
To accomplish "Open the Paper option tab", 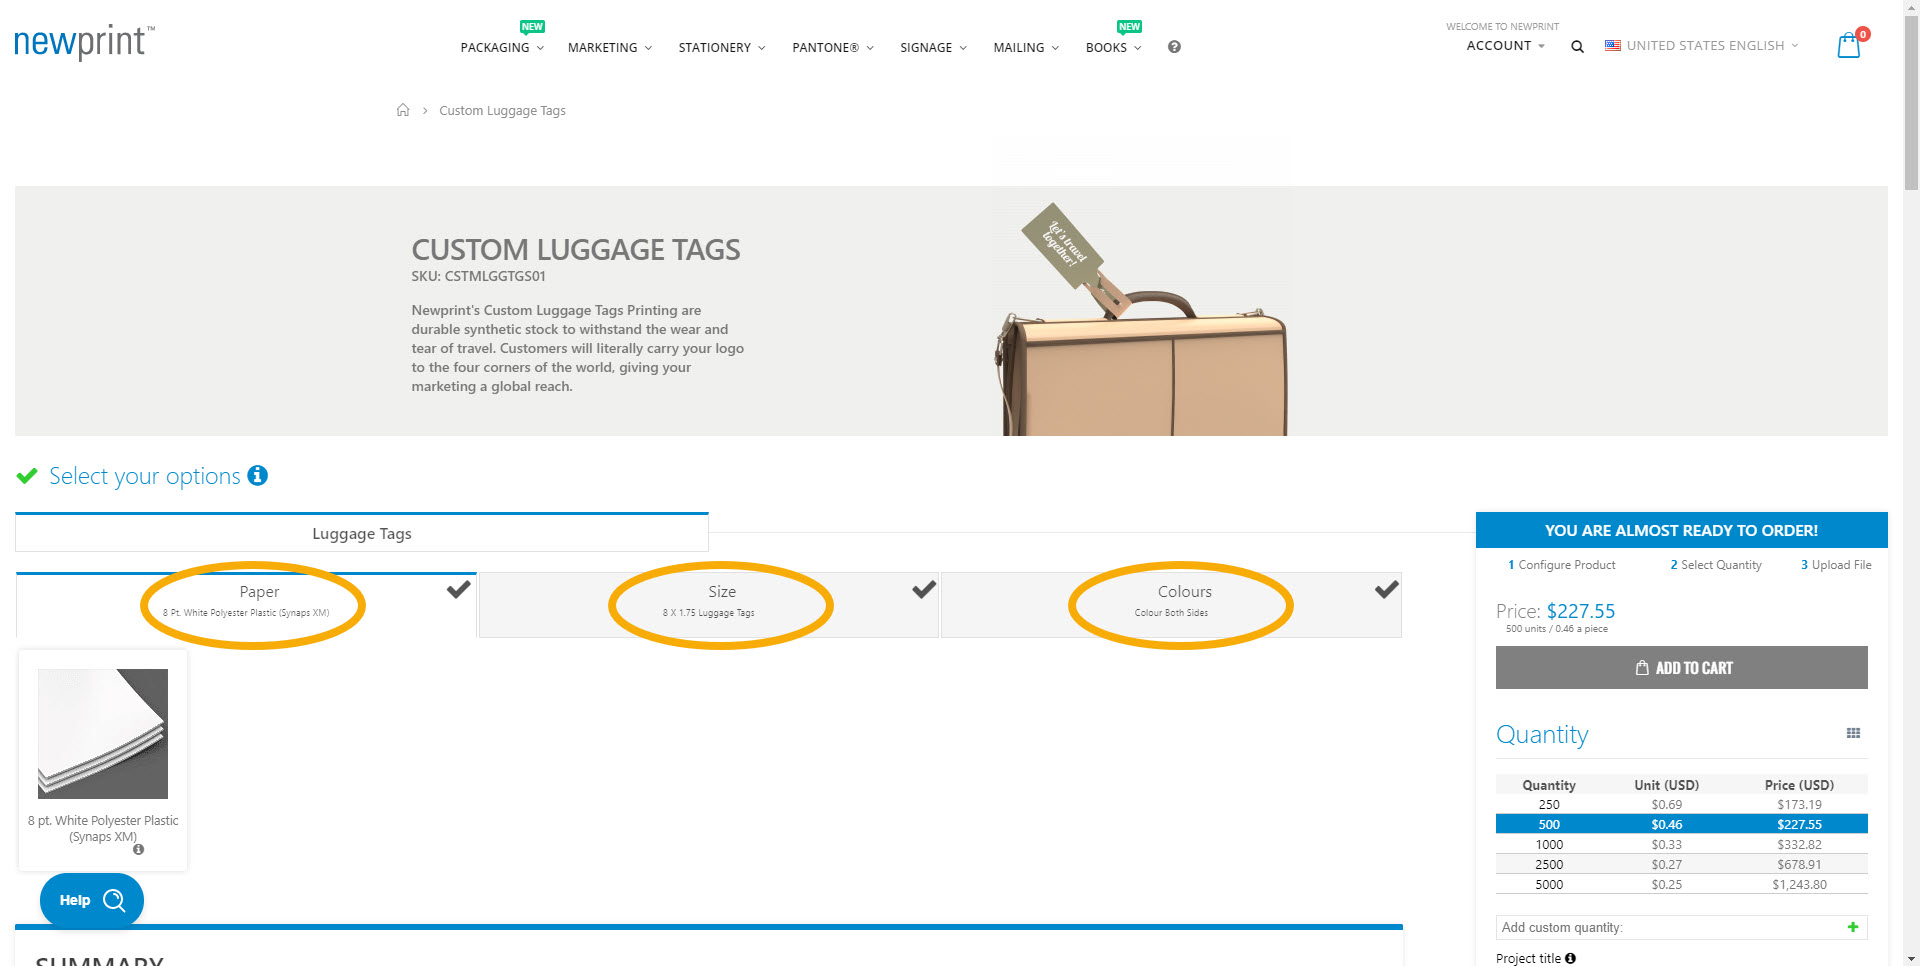I will [247, 605].
